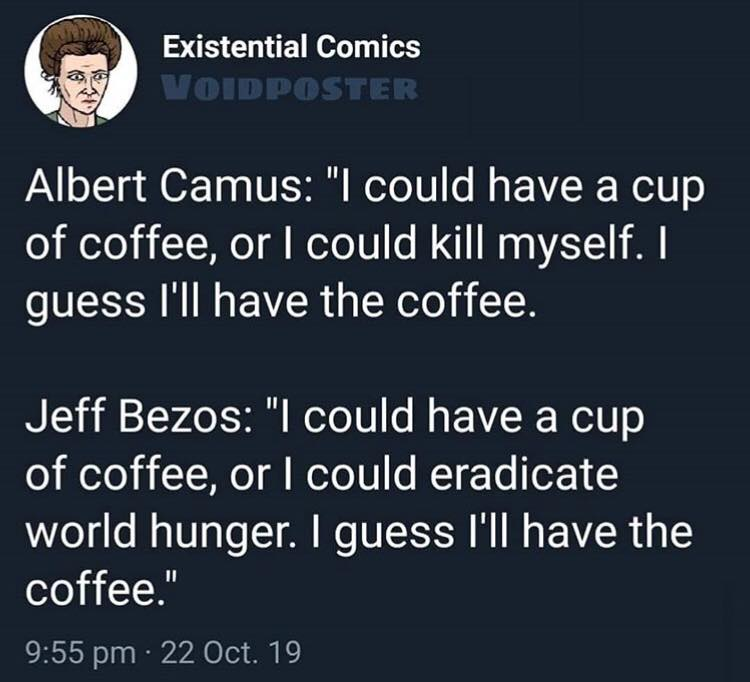Open the 9:55 pm timestamp
750x682 pixels.
[x=80, y=653]
